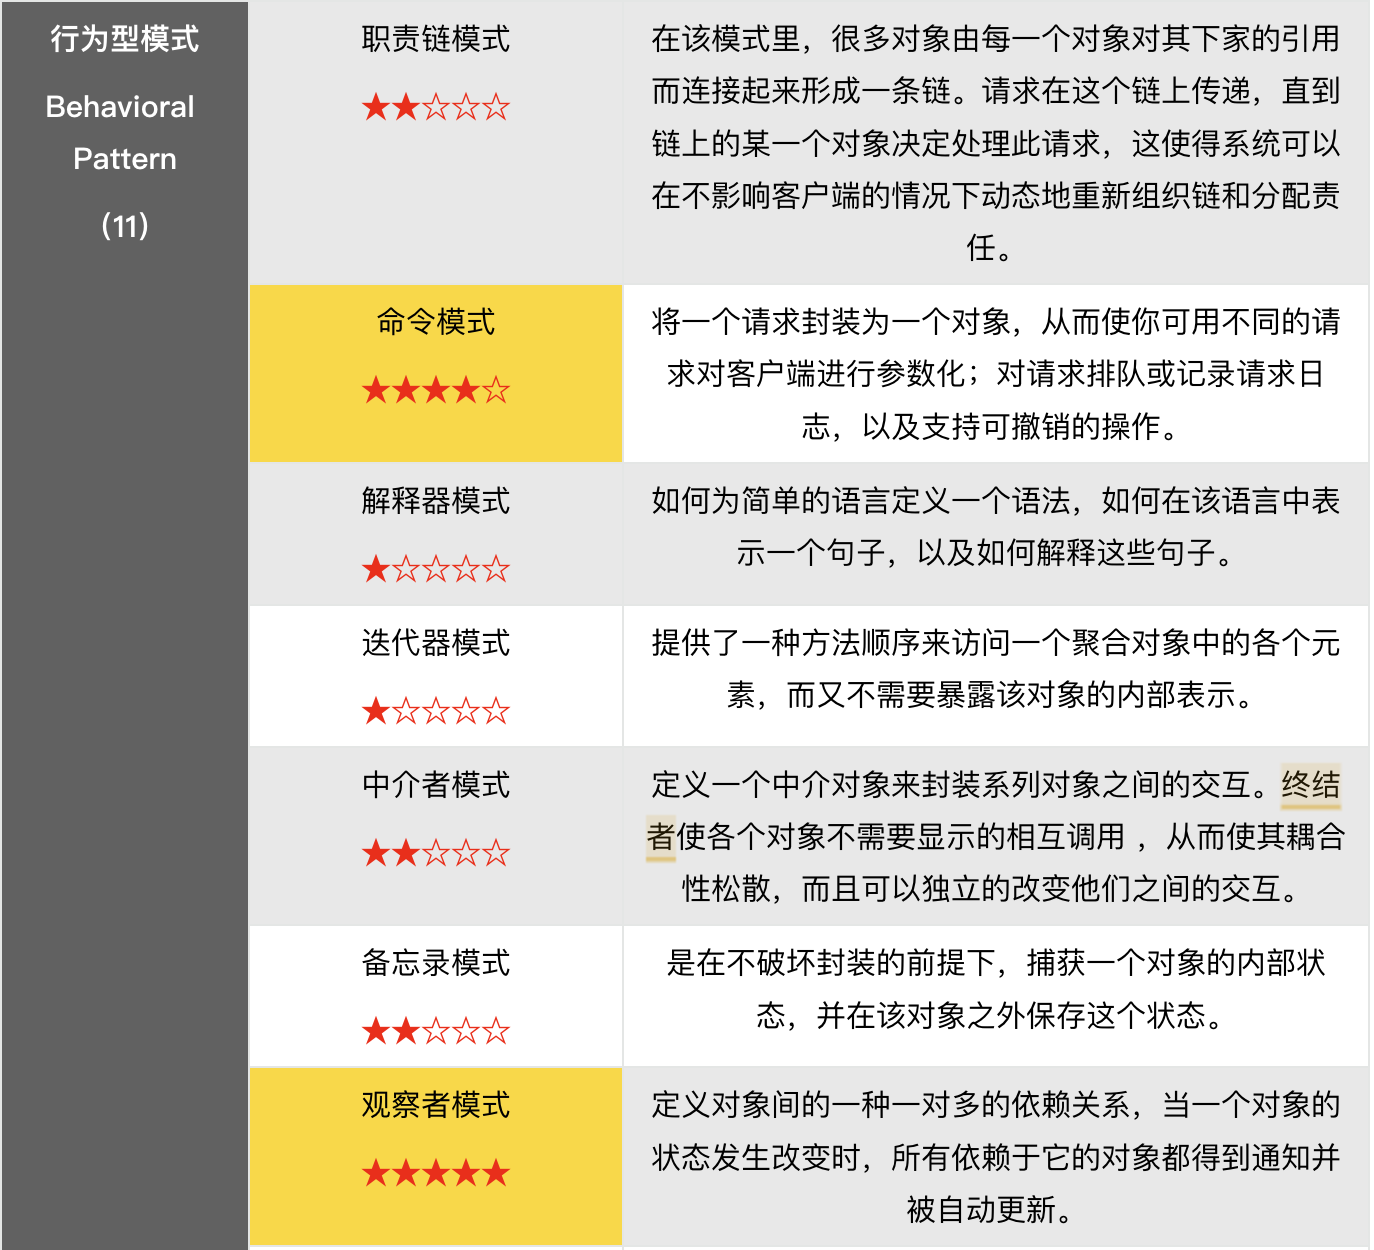Select the 职责链模式 pattern name

click(x=435, y=39)
